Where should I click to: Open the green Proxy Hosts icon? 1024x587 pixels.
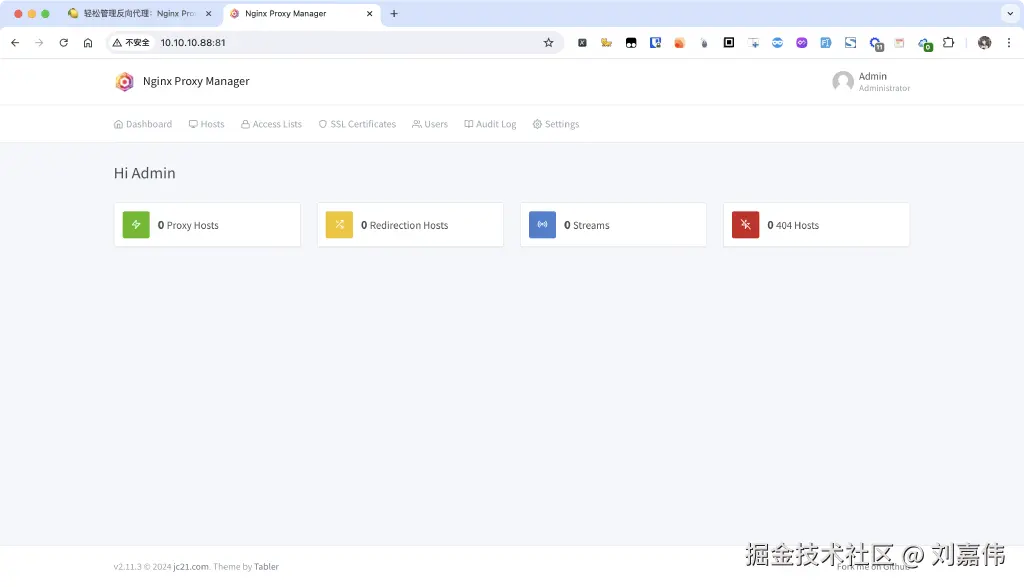[x=136, y=225]
